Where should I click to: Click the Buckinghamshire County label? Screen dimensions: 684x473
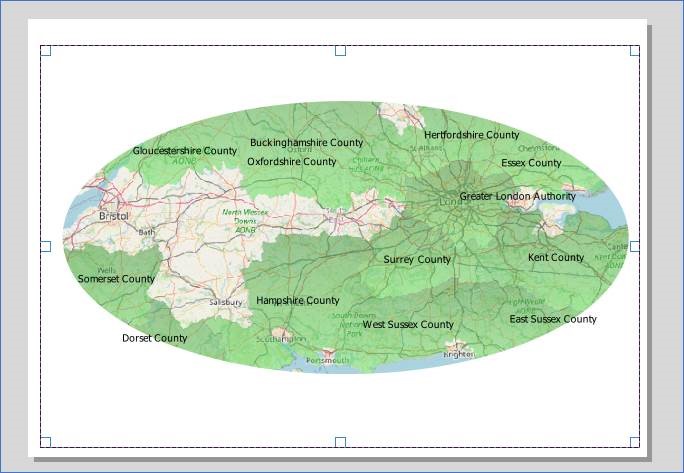306,143
